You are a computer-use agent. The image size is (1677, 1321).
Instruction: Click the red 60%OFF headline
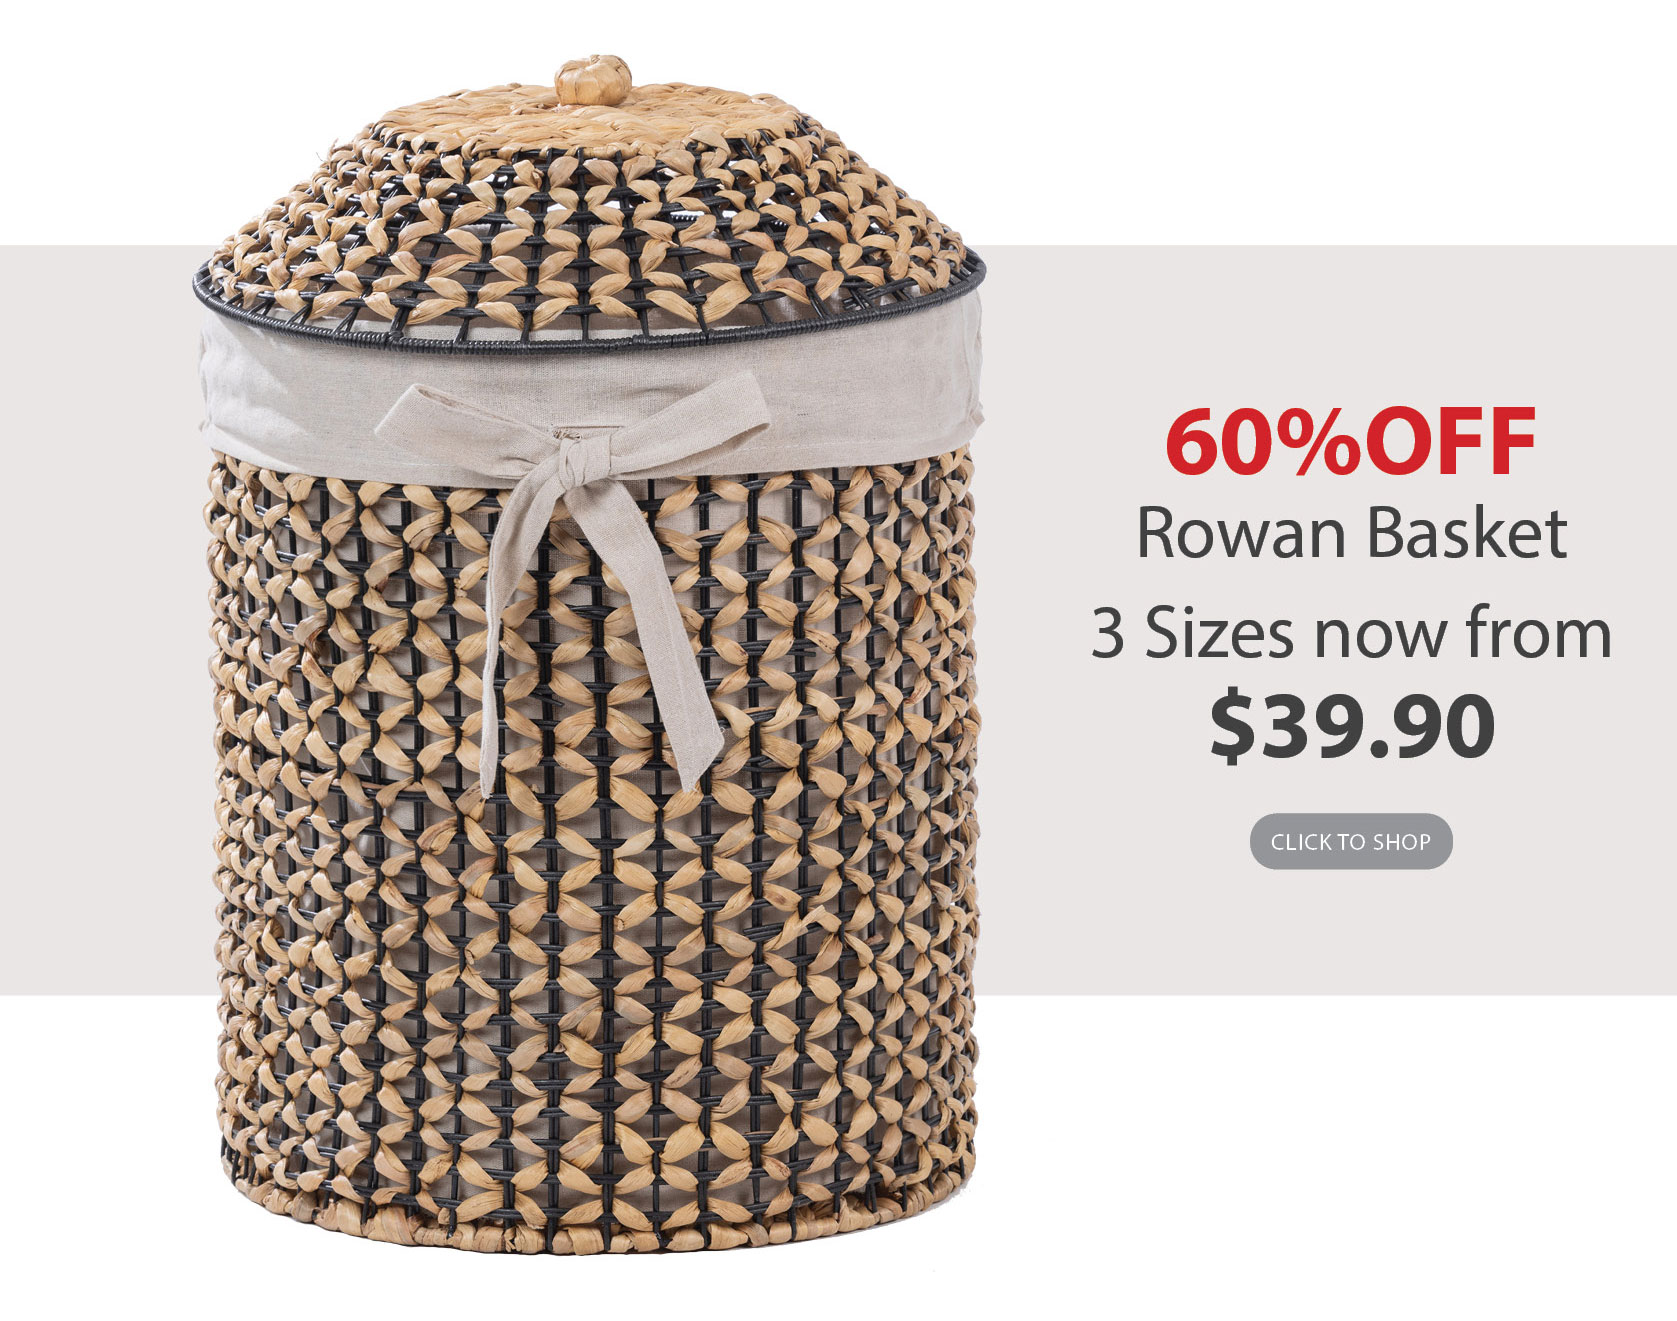pyautogui.click(x=1350, y=441)
